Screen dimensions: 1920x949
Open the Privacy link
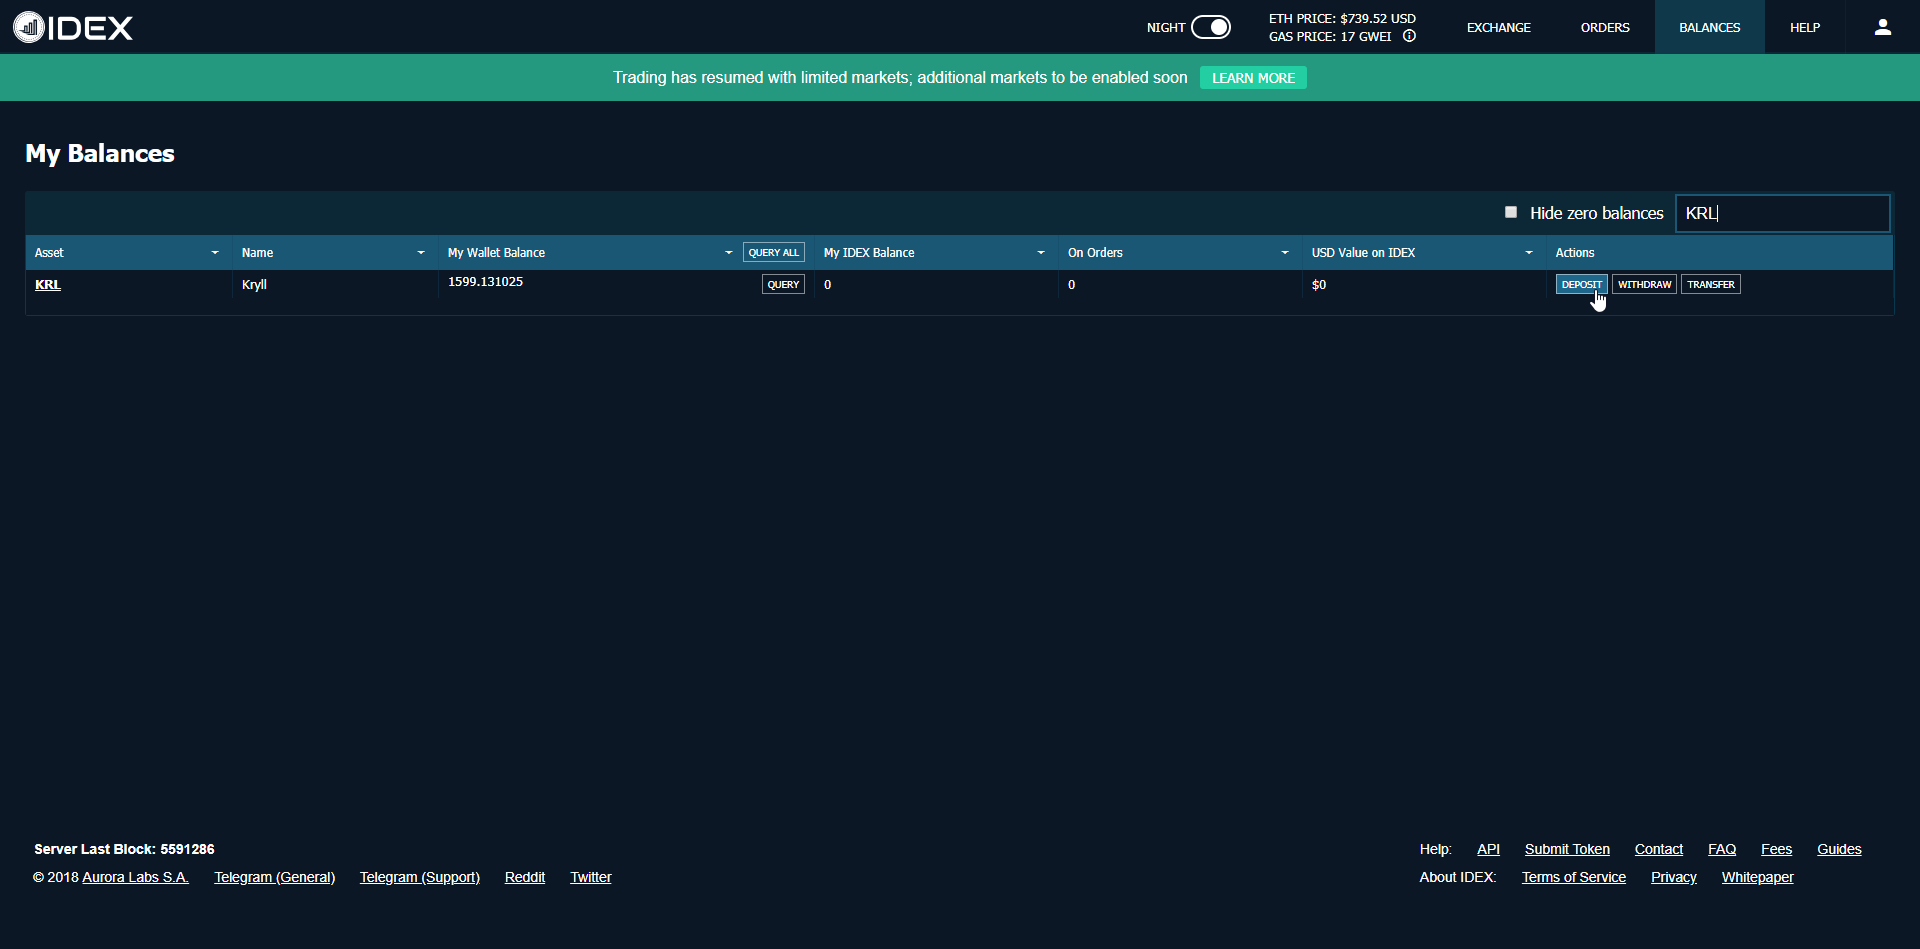click(1674, 877)
